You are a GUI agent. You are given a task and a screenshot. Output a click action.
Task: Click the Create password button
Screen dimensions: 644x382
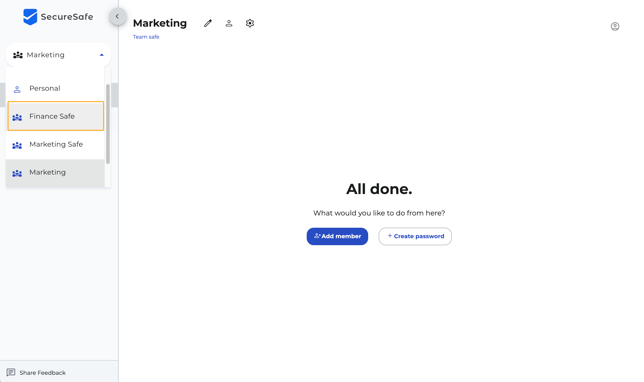pyautogui.click(x=415, y=236)
